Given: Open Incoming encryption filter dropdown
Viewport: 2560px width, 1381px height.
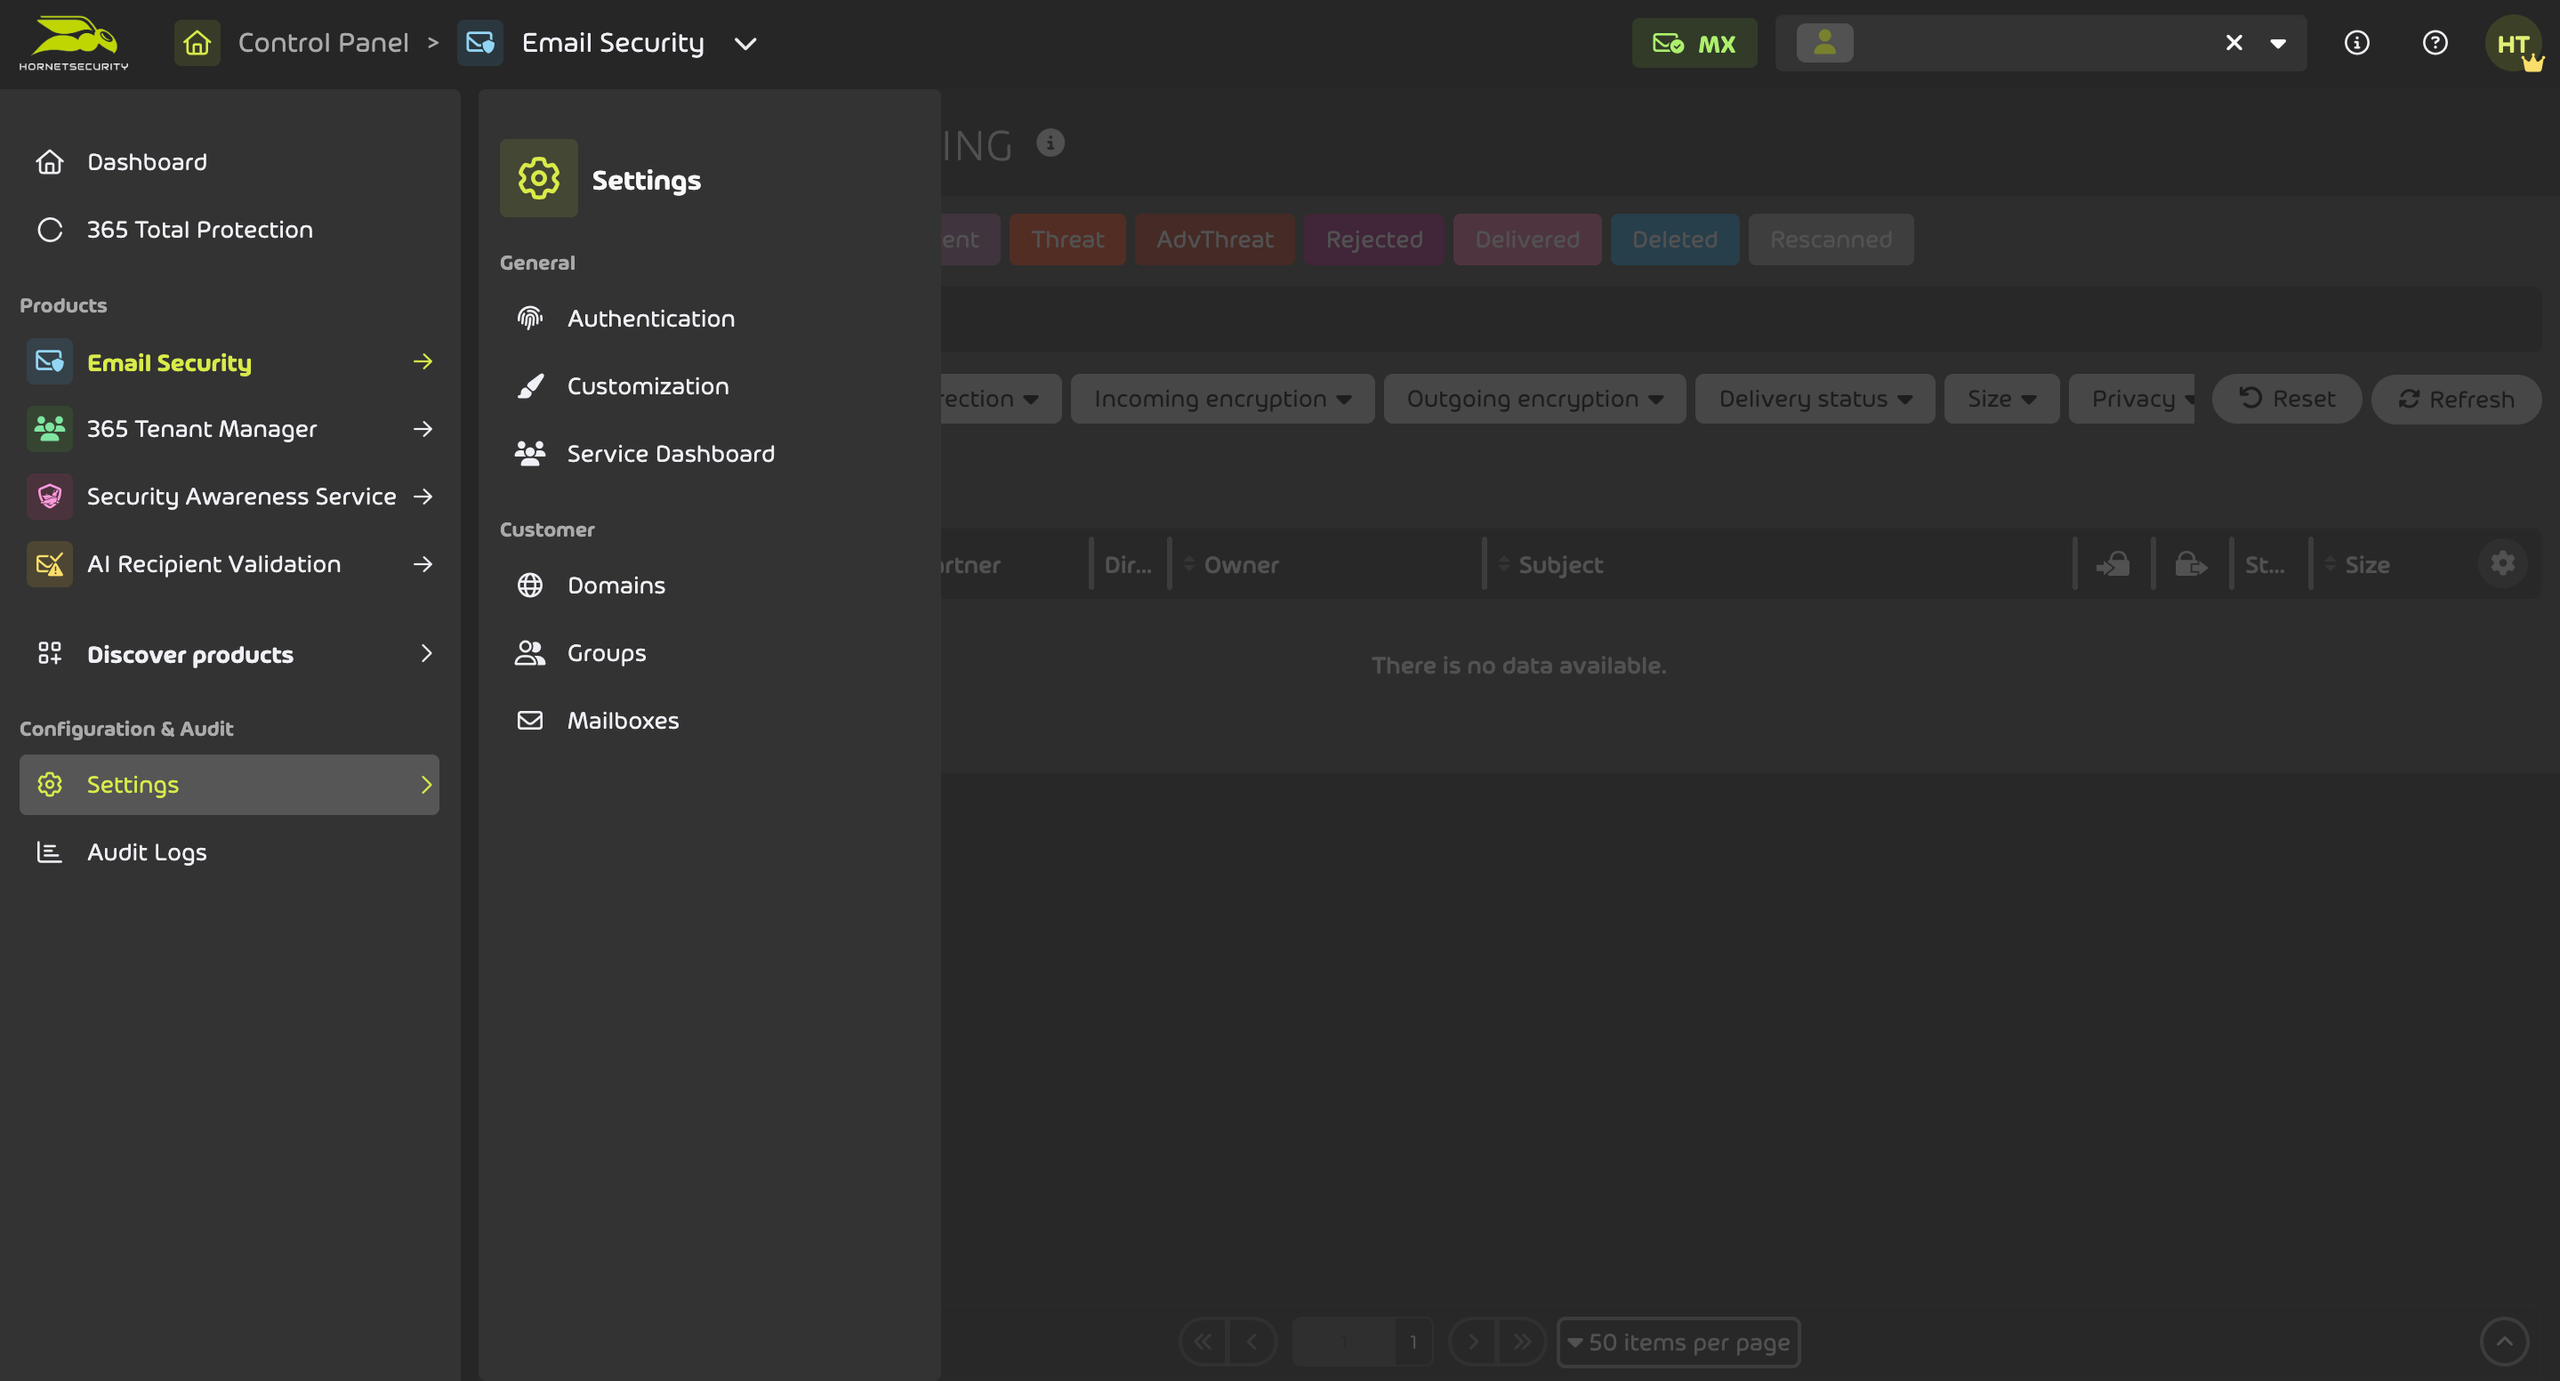Looking at the screenshot, I should pos(1222,399).
